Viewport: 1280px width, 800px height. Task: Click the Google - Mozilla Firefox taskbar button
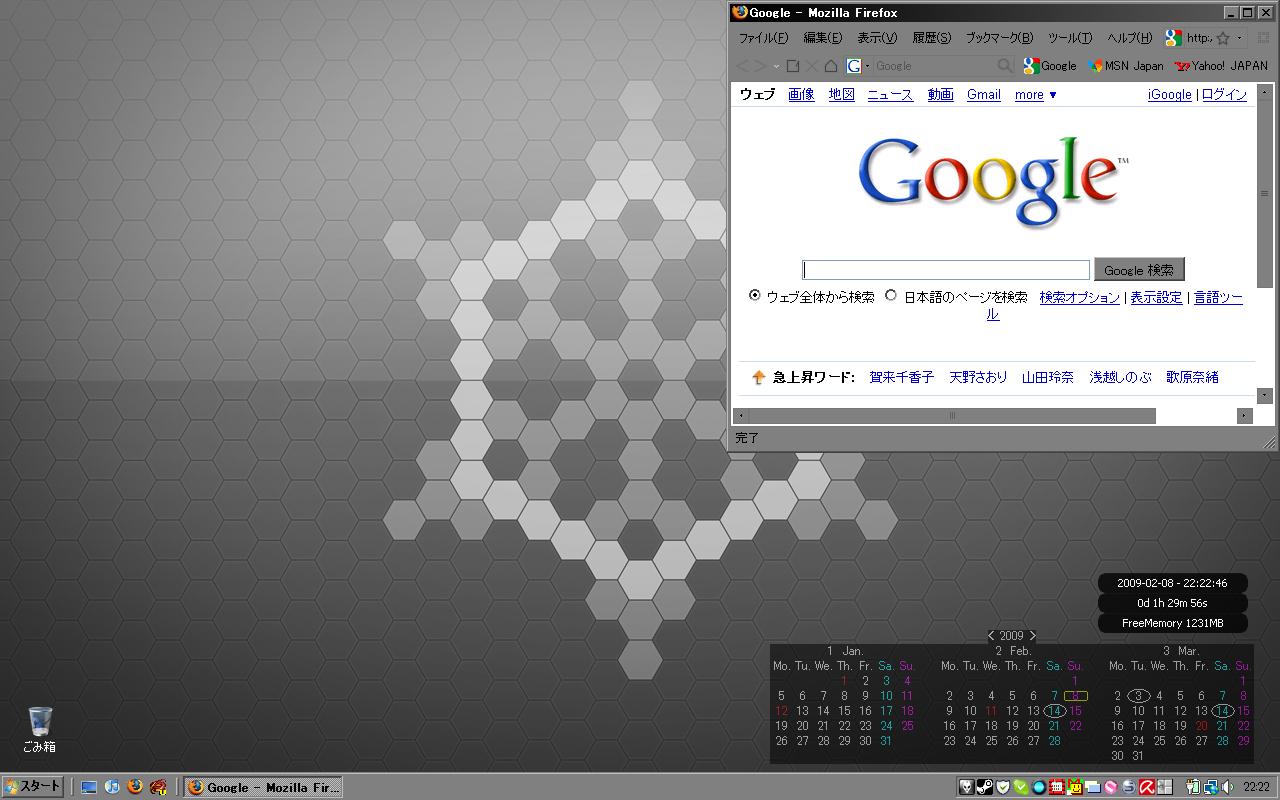click(x=264, y=787)
